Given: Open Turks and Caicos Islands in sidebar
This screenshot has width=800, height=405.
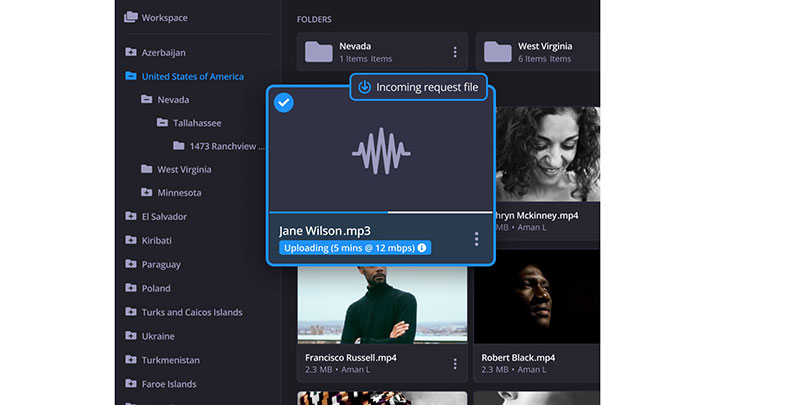Looking at the screenshot, I should click(192, 312).
